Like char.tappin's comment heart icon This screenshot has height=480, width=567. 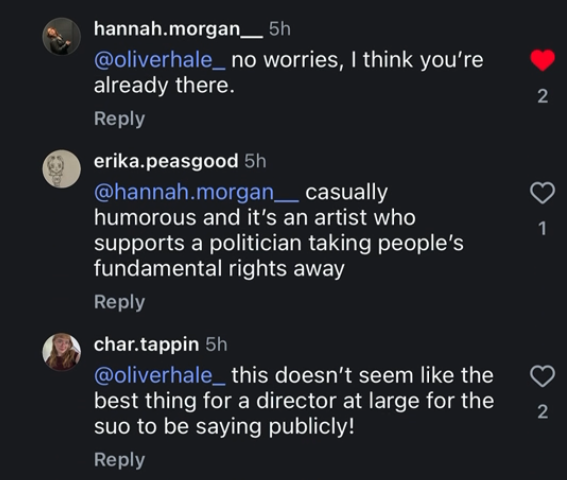click(542, 376)
